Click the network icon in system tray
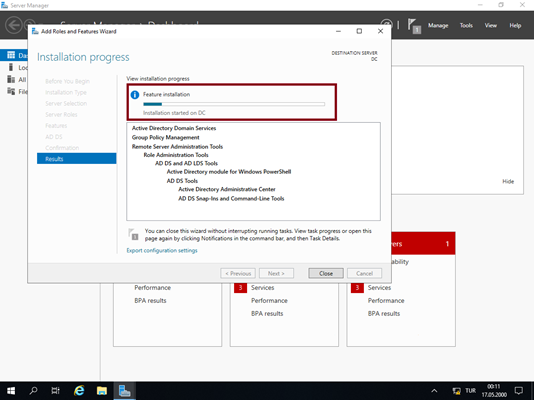The image size is (534, 400). (456, 391)
